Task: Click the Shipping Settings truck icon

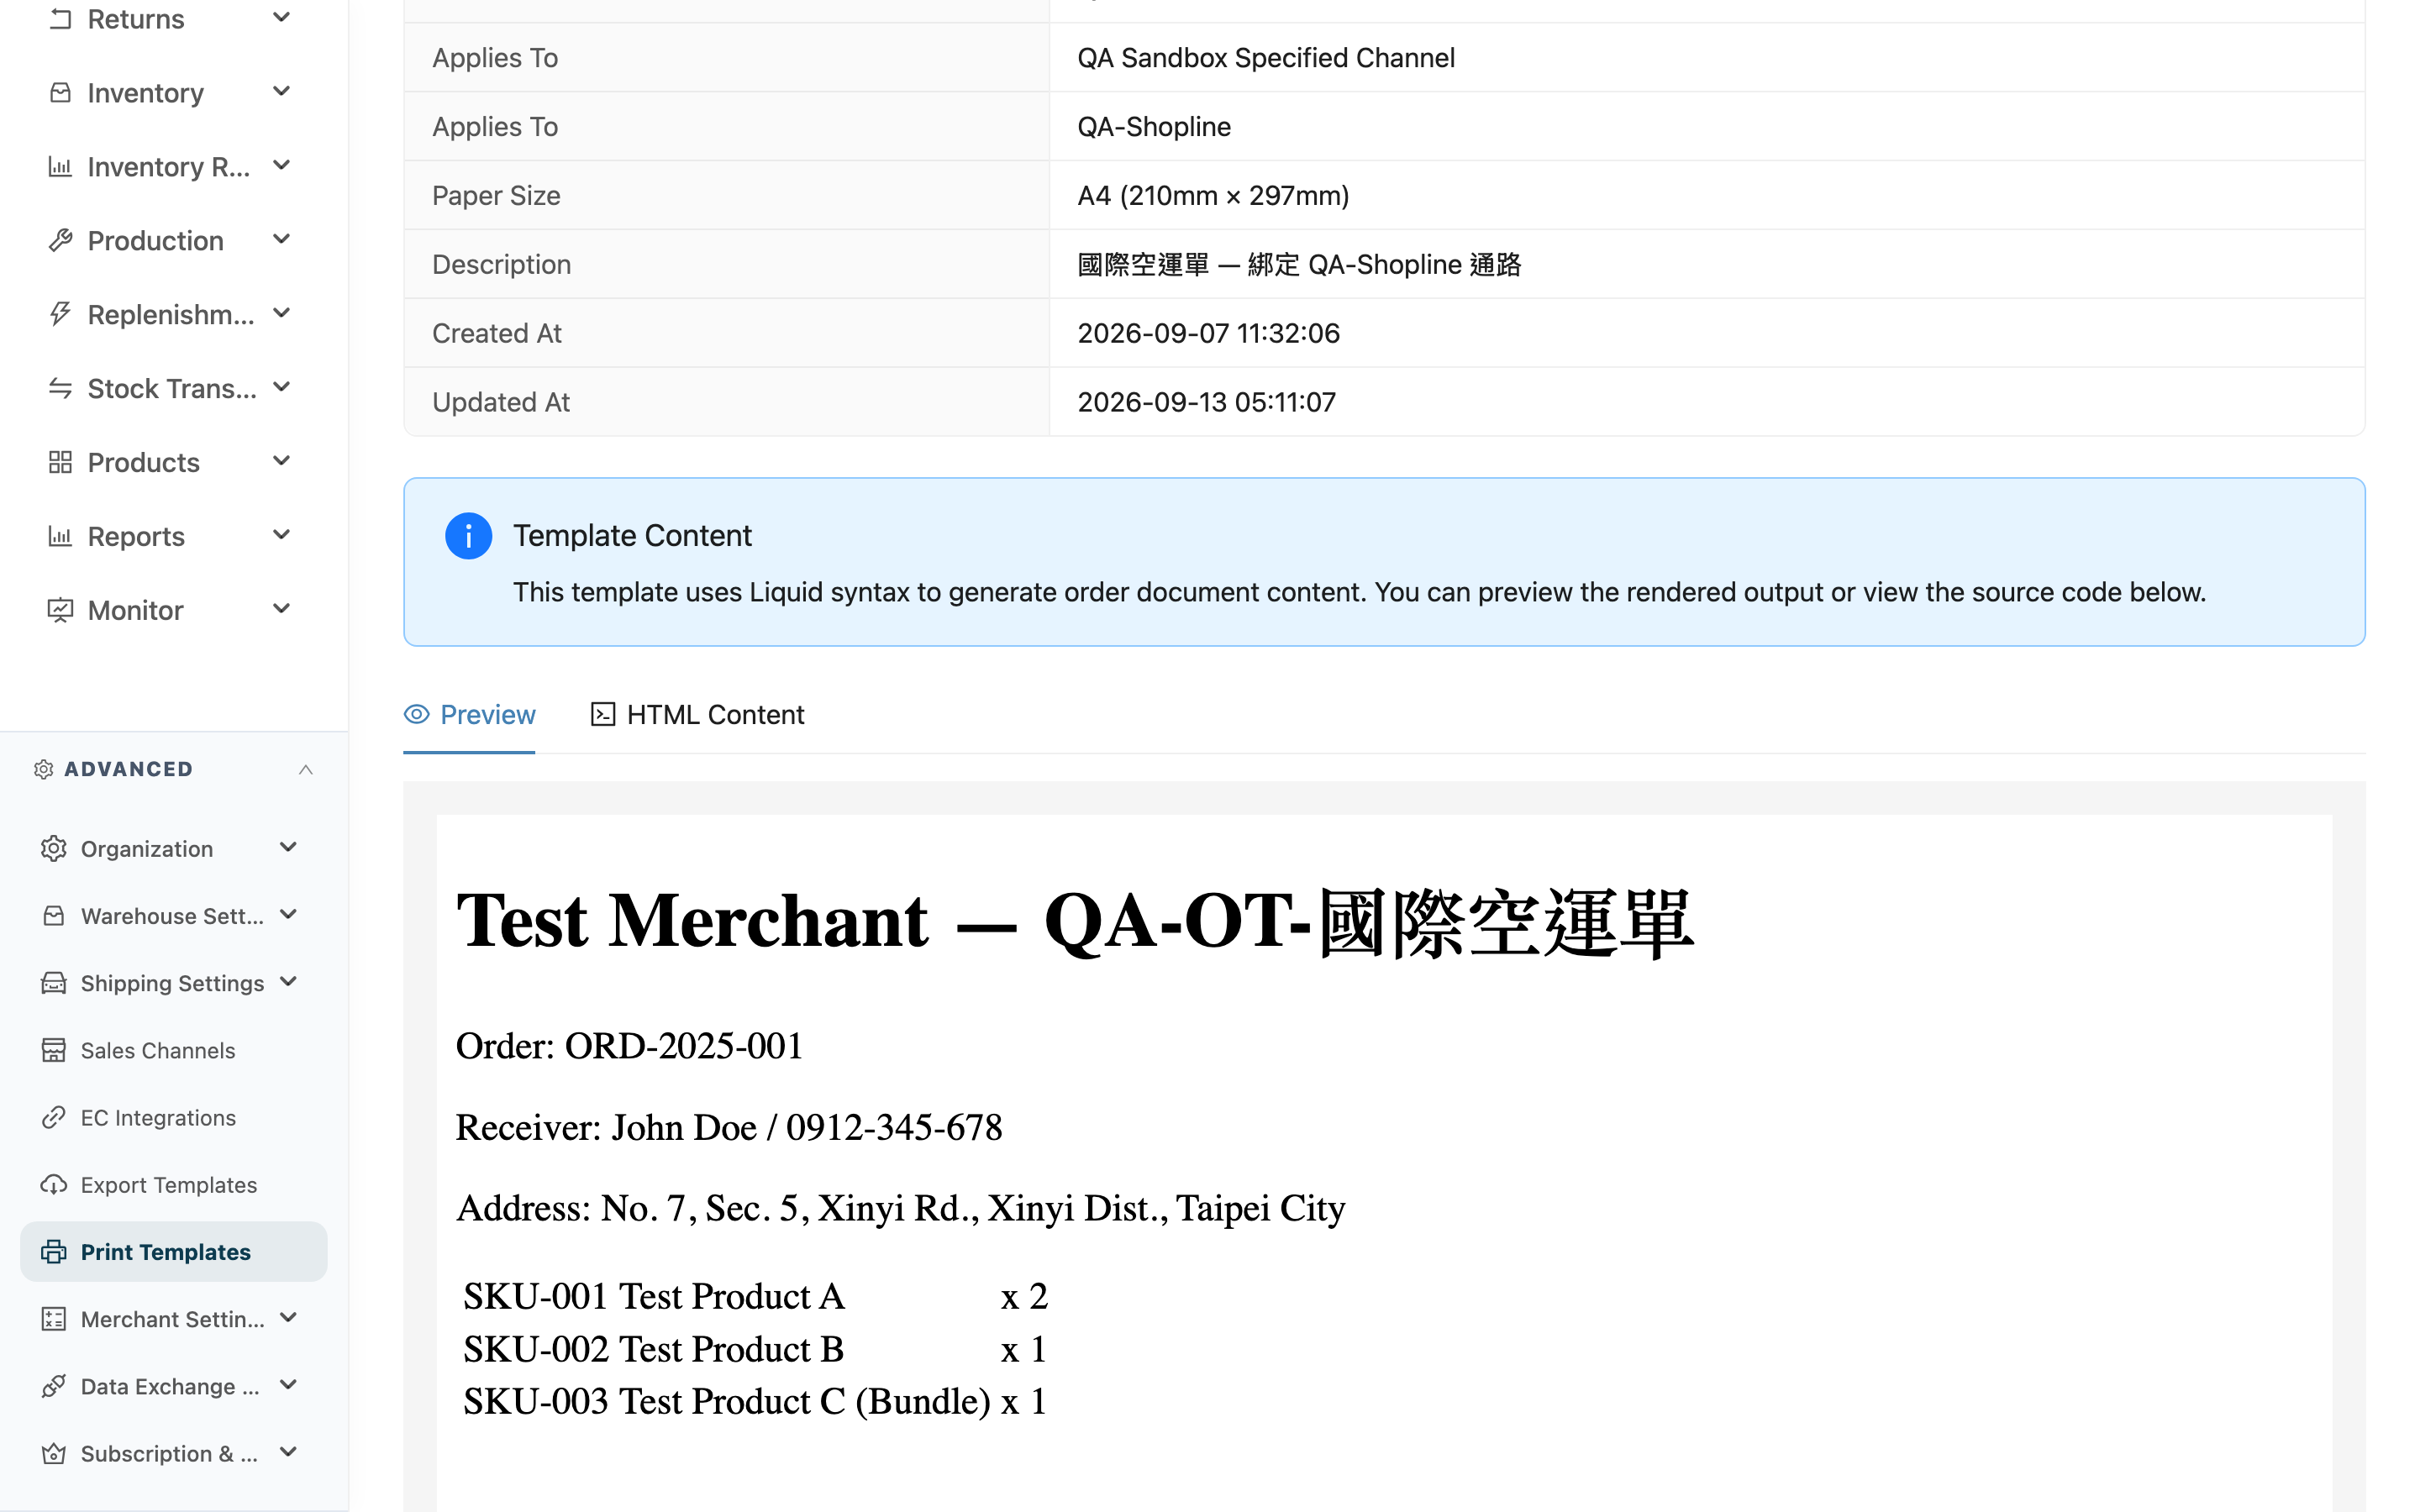Action: coord(54,983)
